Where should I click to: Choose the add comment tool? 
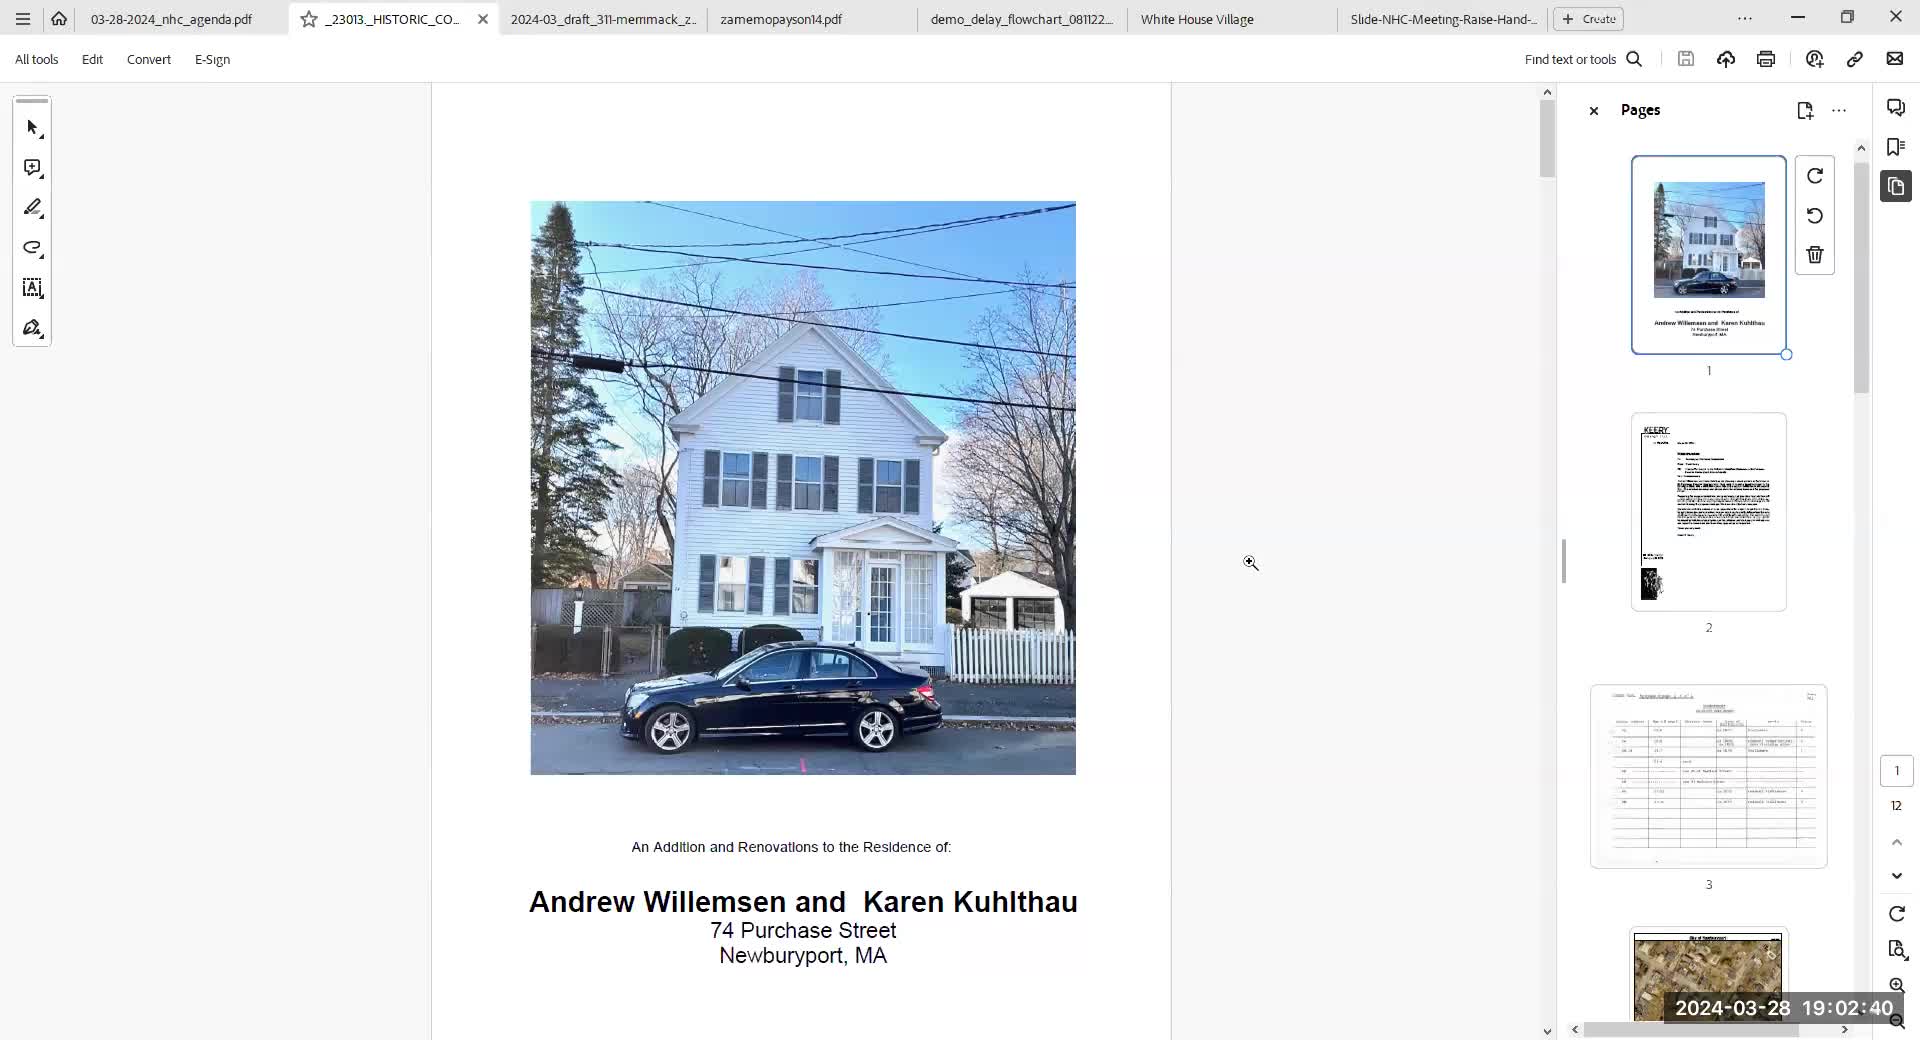pyautogui.click(x=32, y=168)
